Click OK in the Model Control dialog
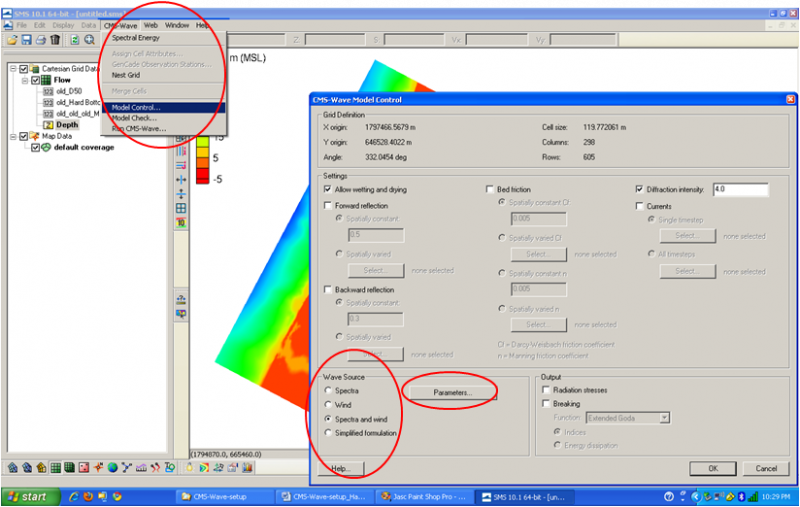 tap(713, 468)
